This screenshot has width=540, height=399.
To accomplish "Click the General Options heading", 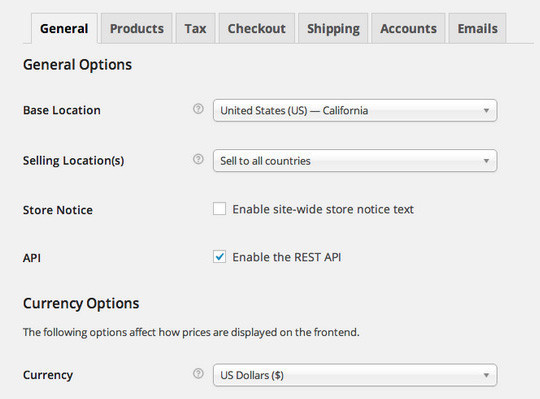I will (x=77, y=65).
